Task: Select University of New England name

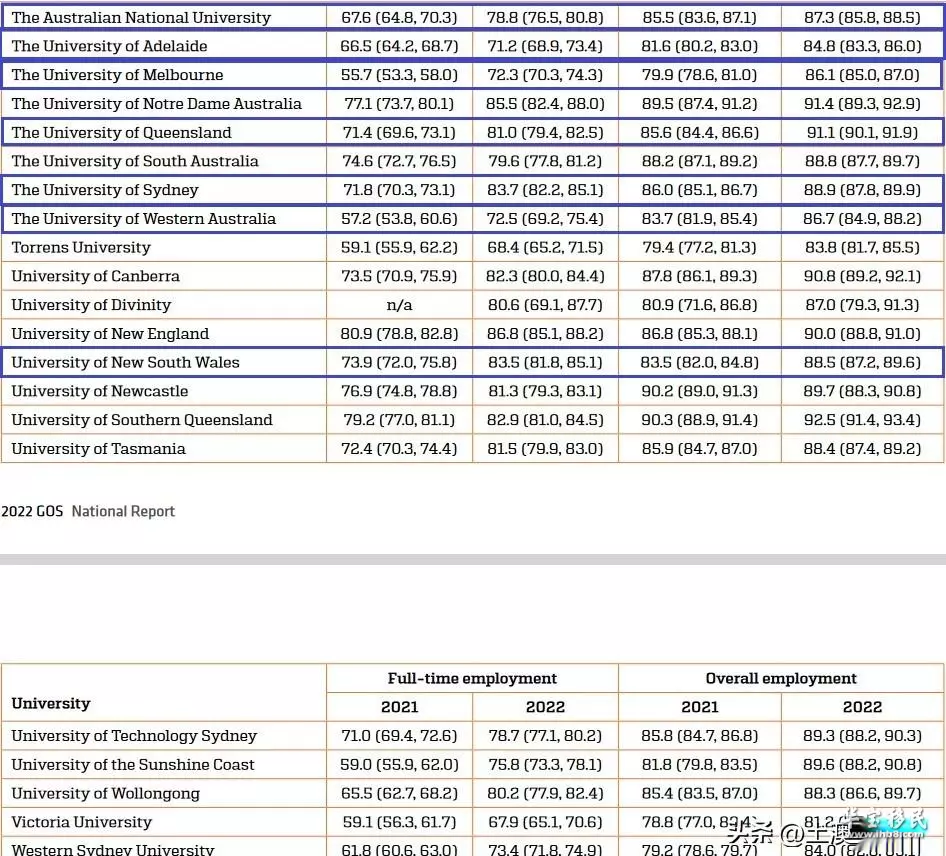Action: (110, 334)
